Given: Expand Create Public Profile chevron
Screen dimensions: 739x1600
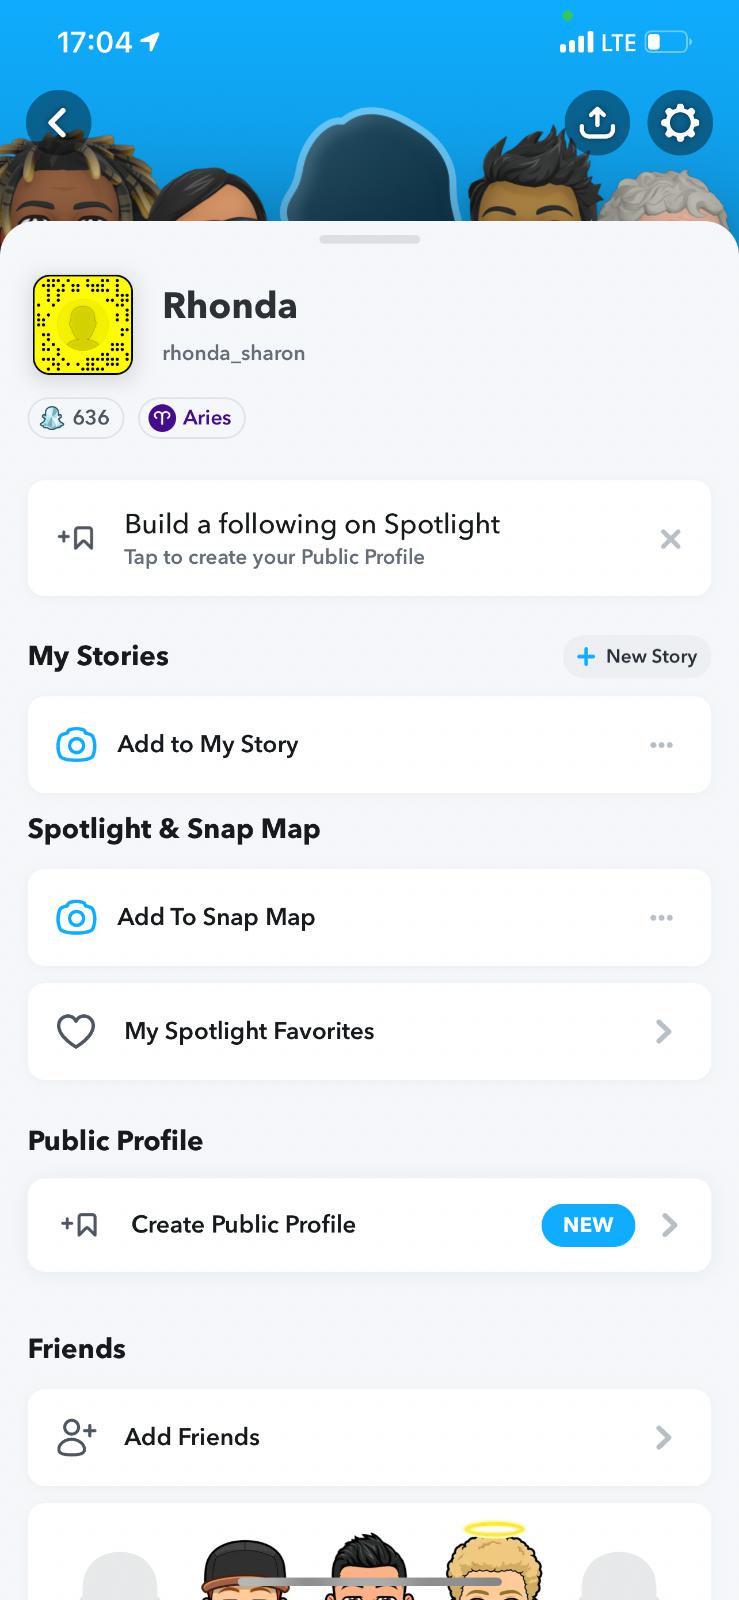Looking at the screenshot, I should [x=669, y=1225].
